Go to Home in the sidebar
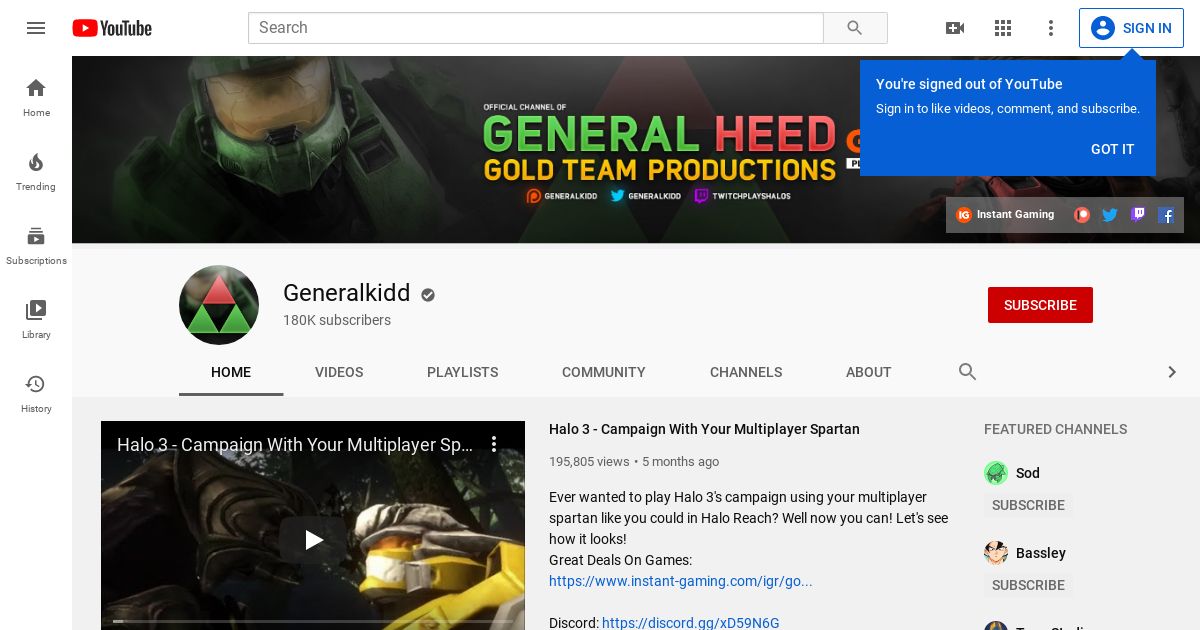This screenshot has height=630, width=1200. [36, 98]
